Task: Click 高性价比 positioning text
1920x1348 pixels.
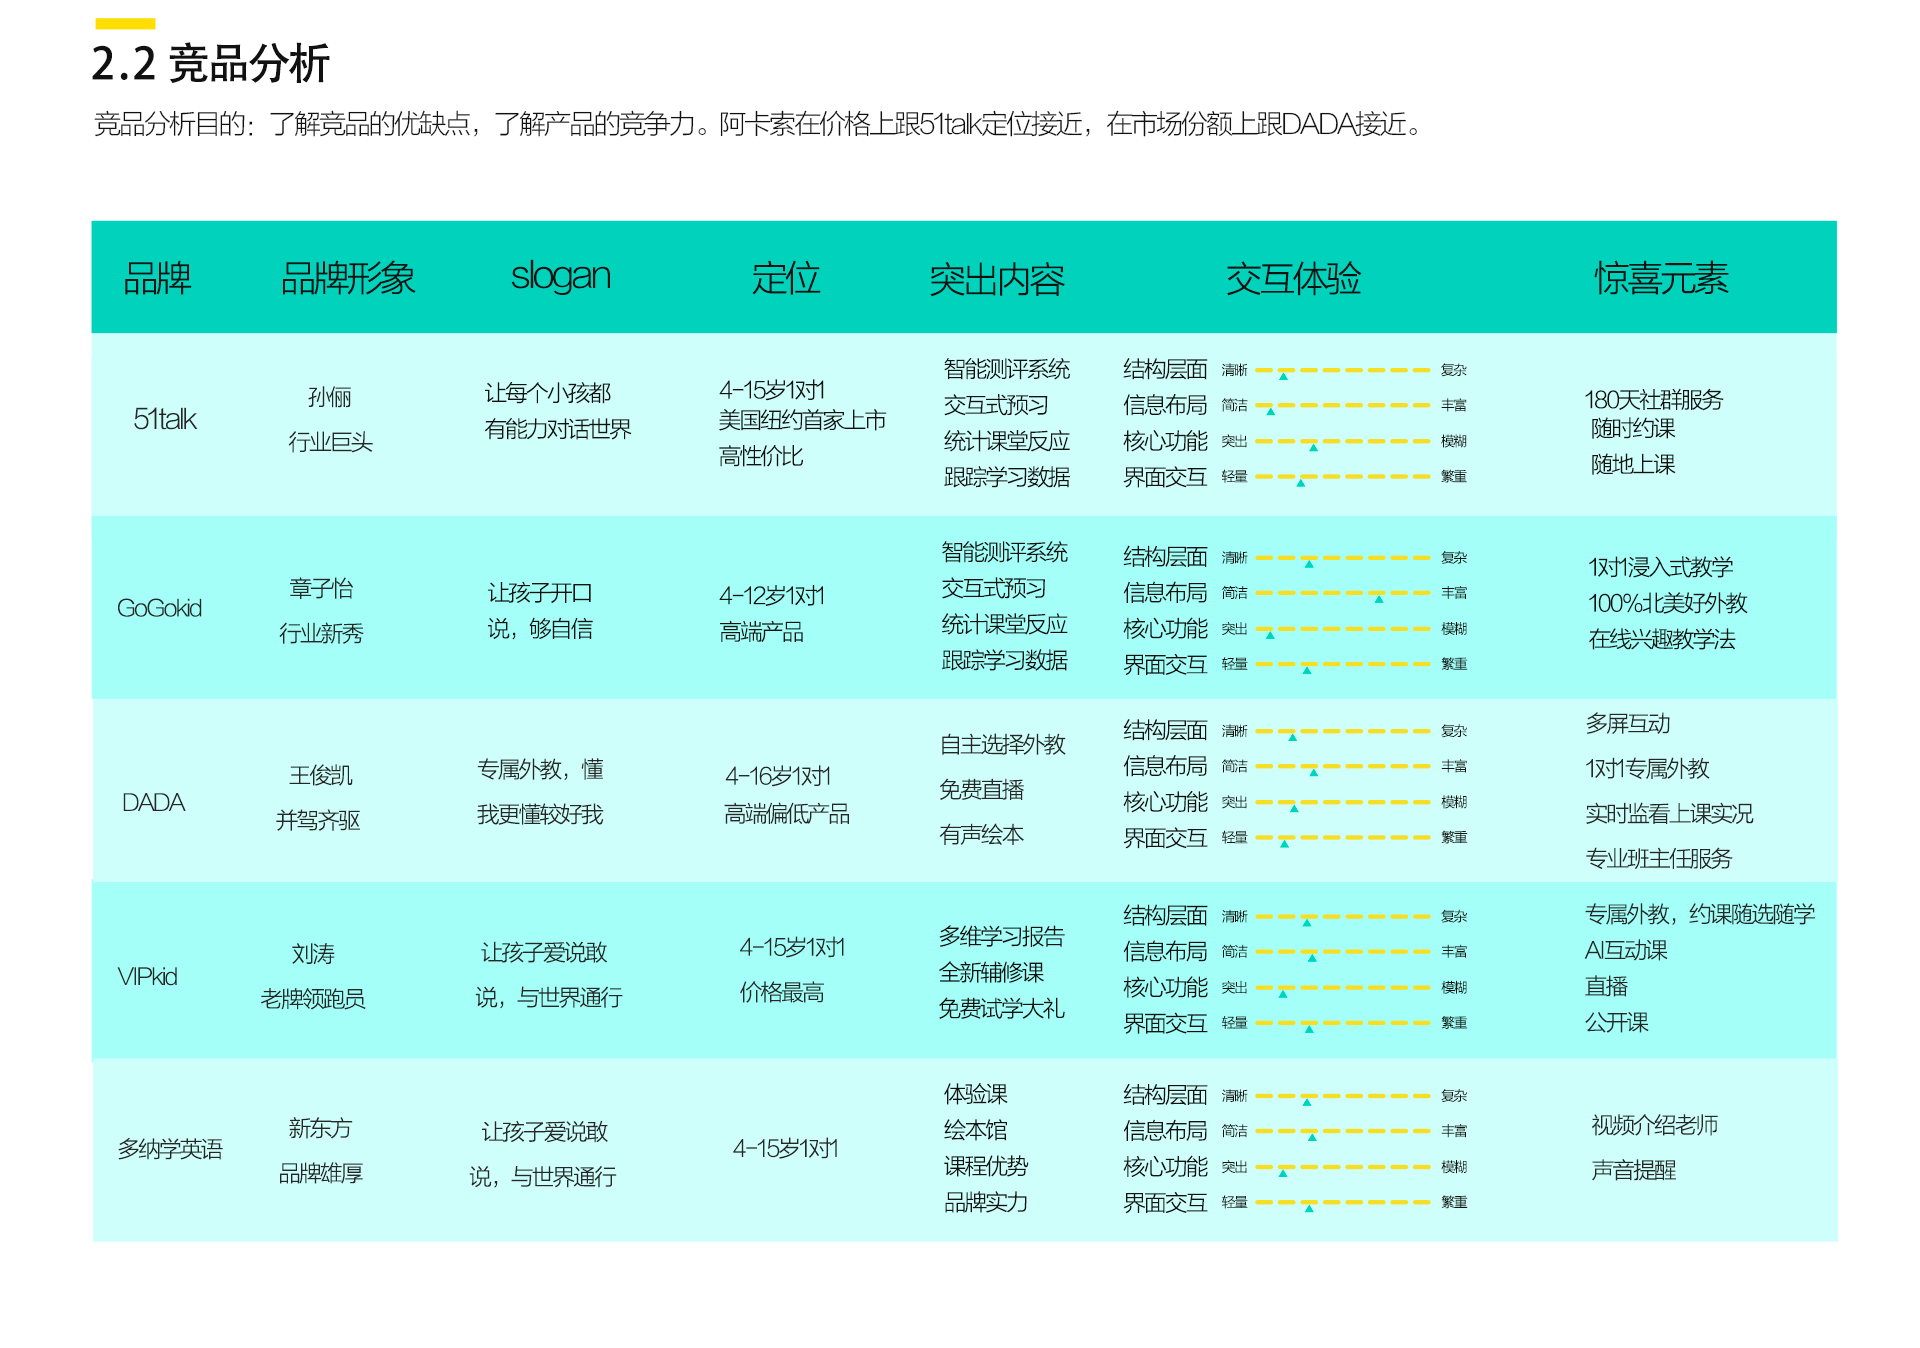Action: point(760,456)
